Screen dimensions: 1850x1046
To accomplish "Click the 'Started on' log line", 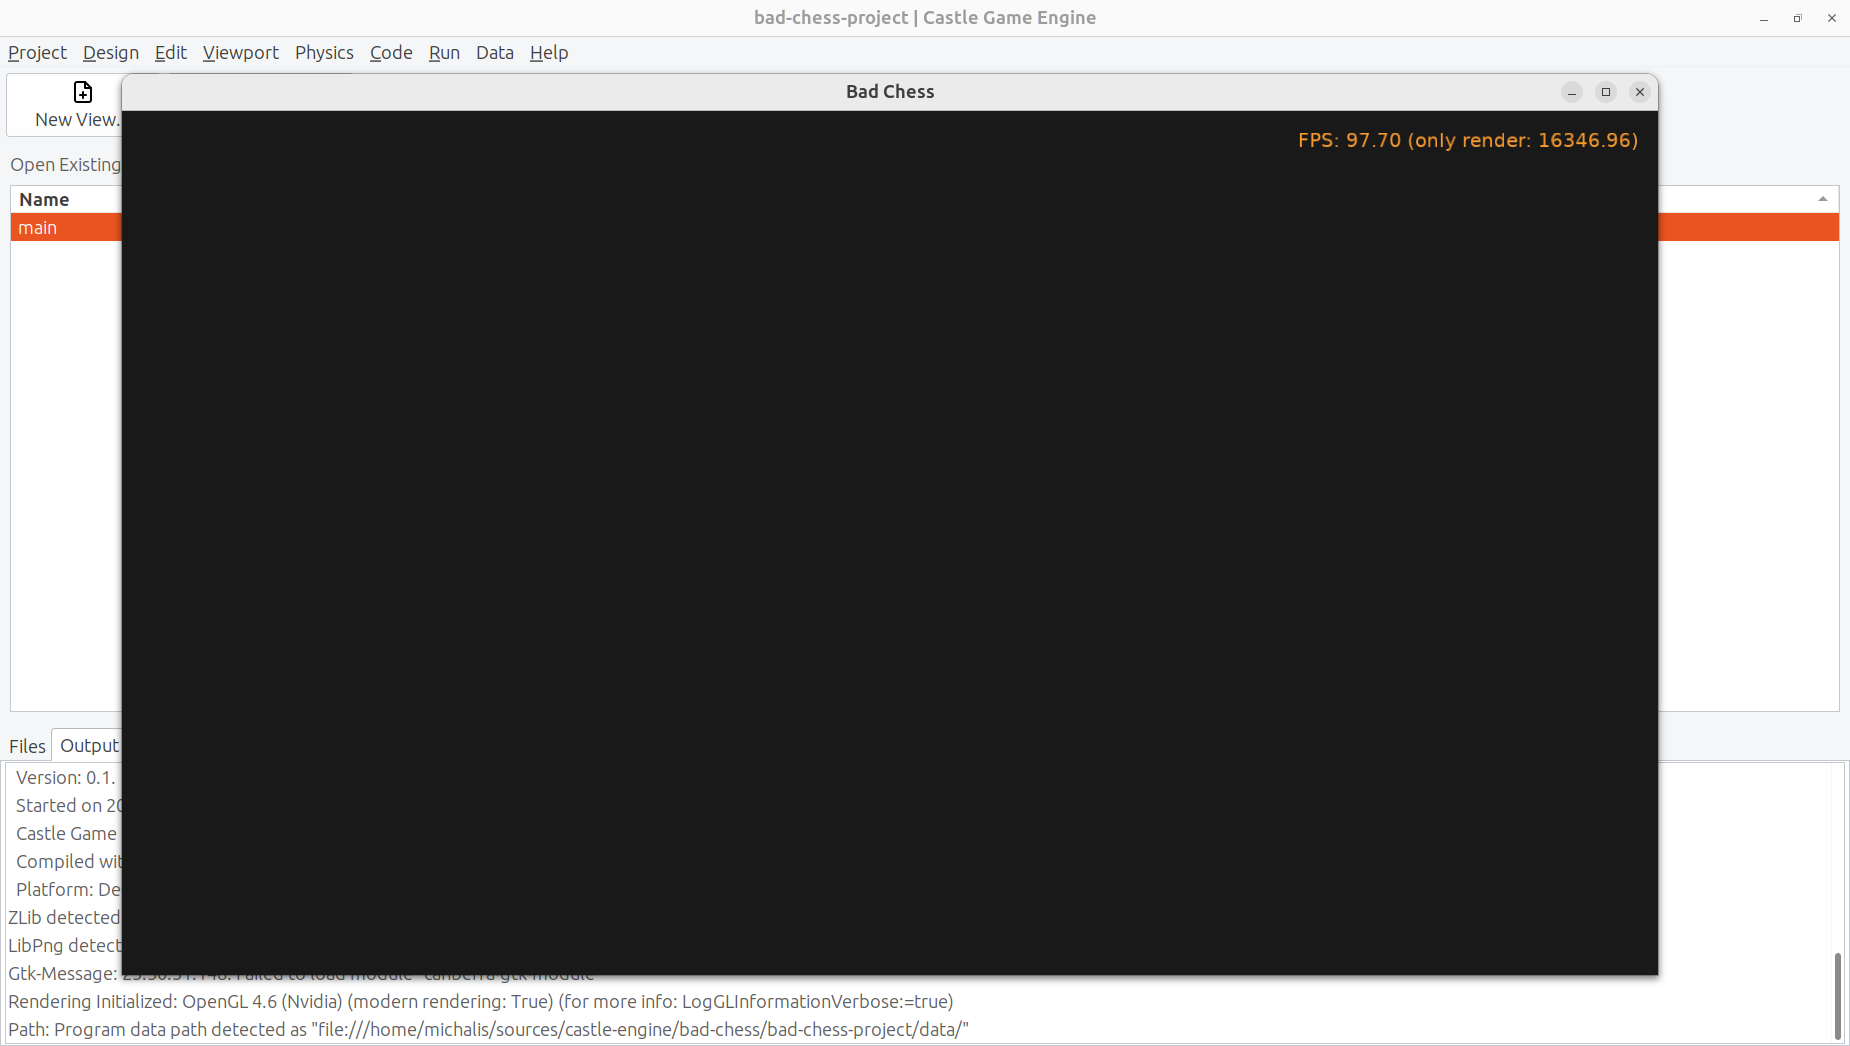I will click(69, 806).
